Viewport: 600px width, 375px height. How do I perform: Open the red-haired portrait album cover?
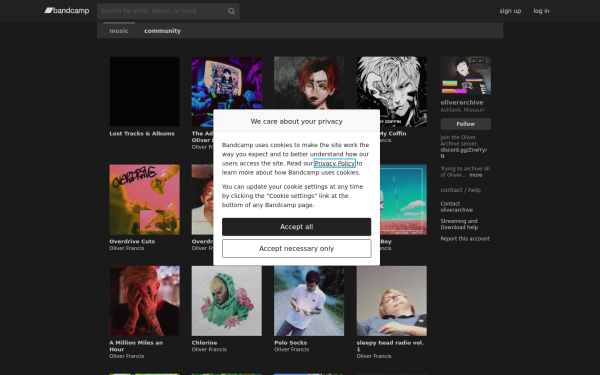(309, 83)
